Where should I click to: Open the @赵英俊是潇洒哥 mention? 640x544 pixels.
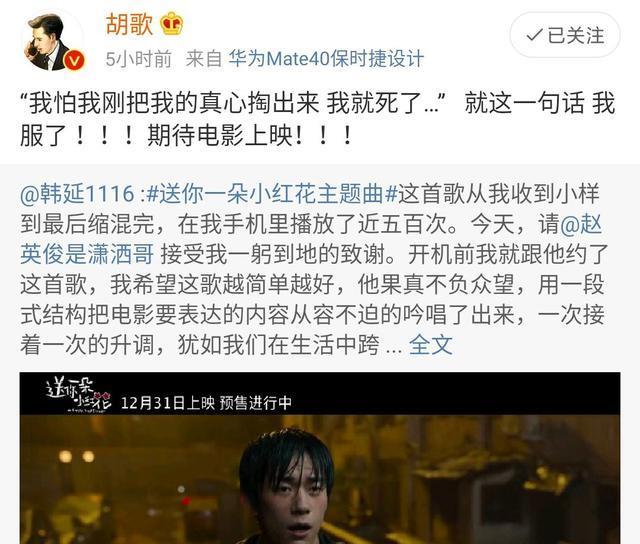pyautogui.click(x=311, y=239)
